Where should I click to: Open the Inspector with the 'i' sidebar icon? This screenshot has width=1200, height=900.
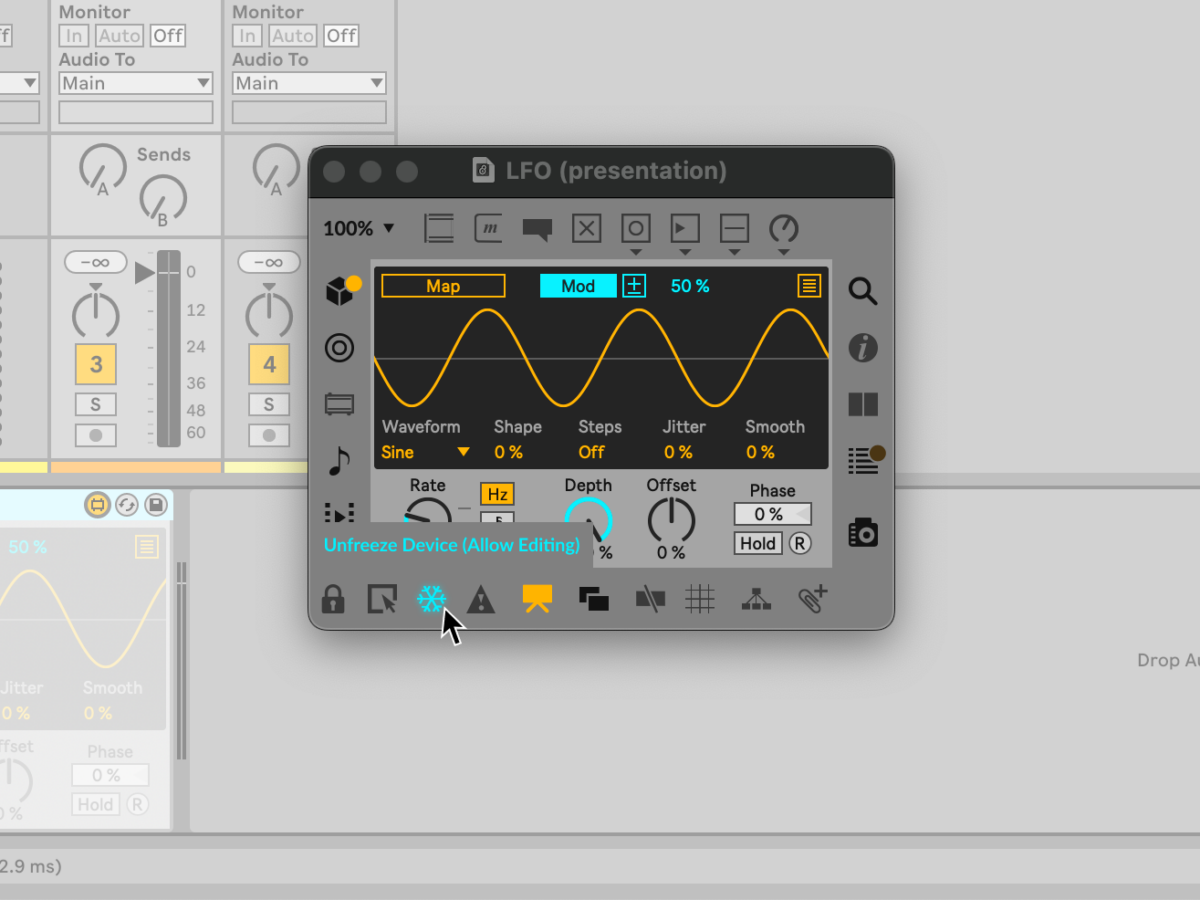point(861,348)
